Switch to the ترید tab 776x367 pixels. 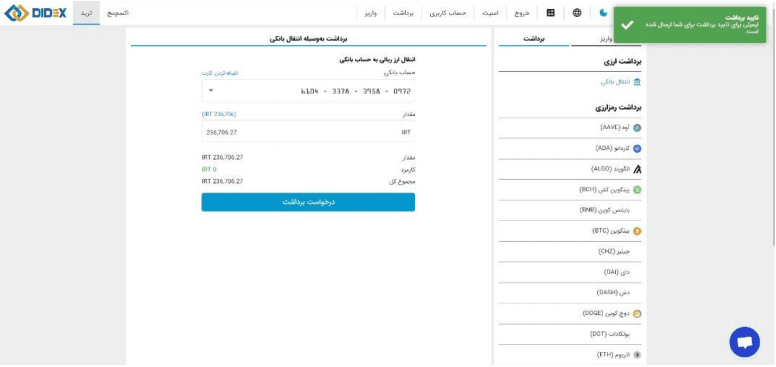87,13
